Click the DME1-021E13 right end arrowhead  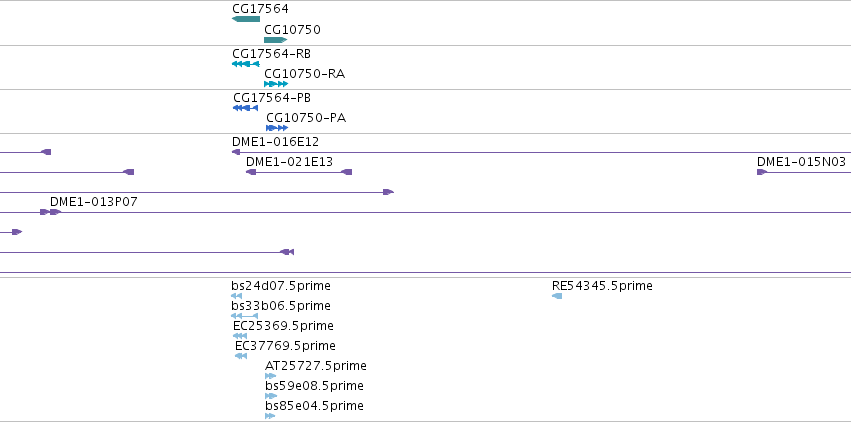point(346,172)
